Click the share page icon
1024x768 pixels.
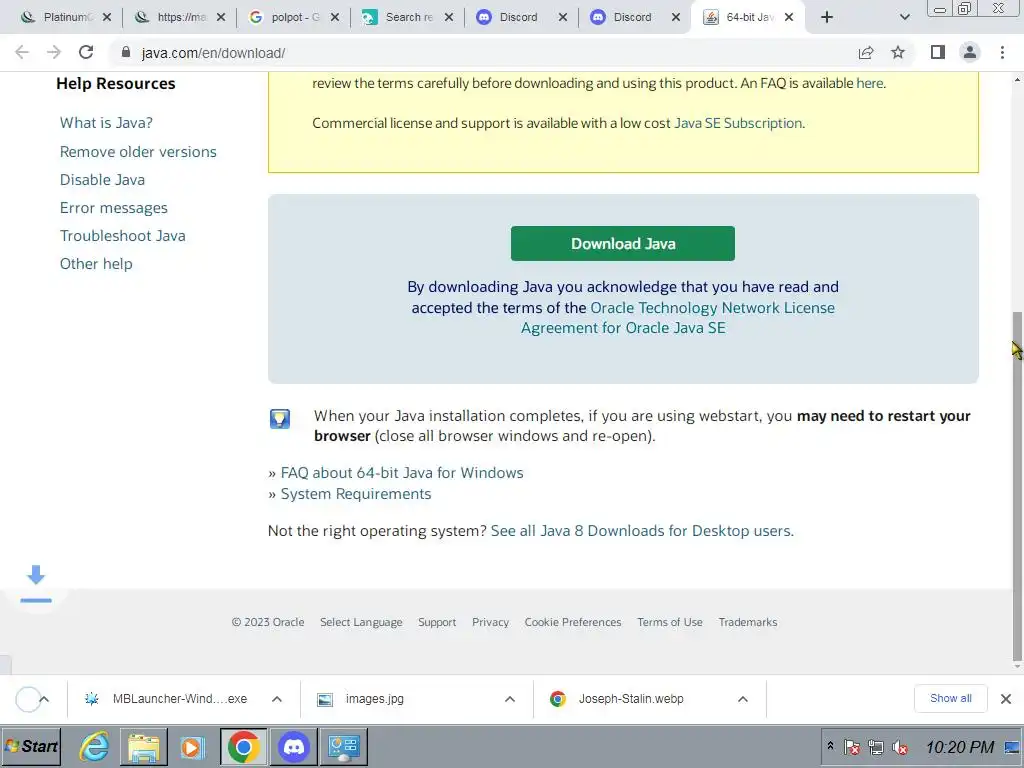(x=866, y=52)
